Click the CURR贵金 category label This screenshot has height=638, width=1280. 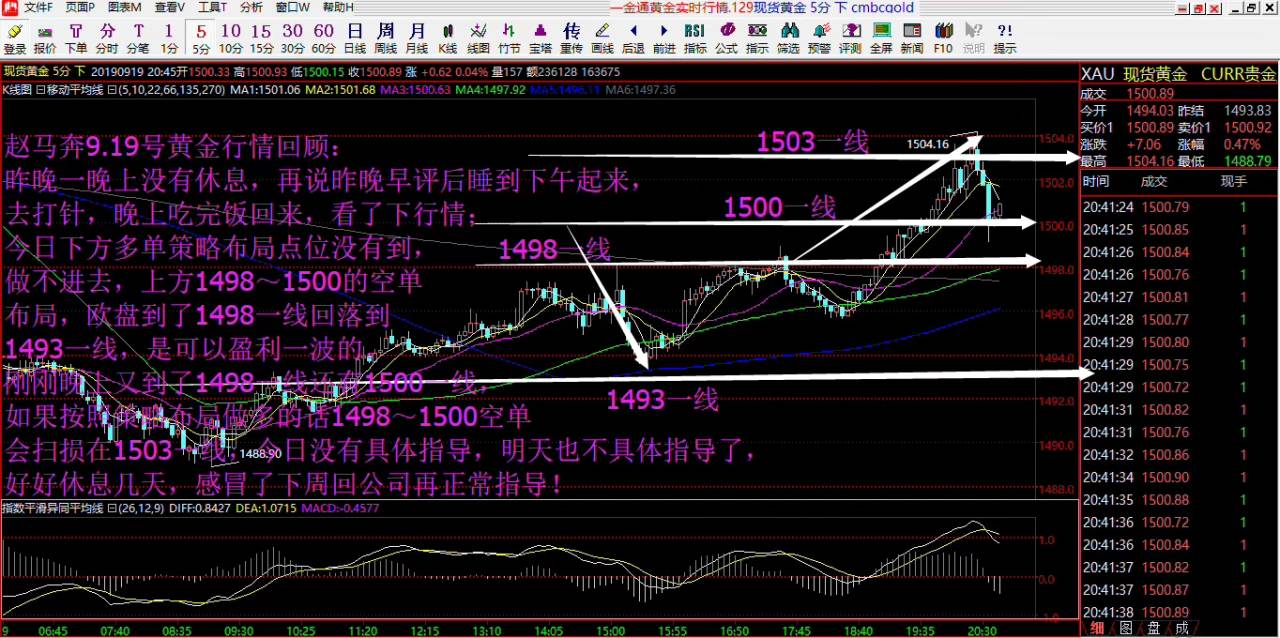pos(1238,74)
